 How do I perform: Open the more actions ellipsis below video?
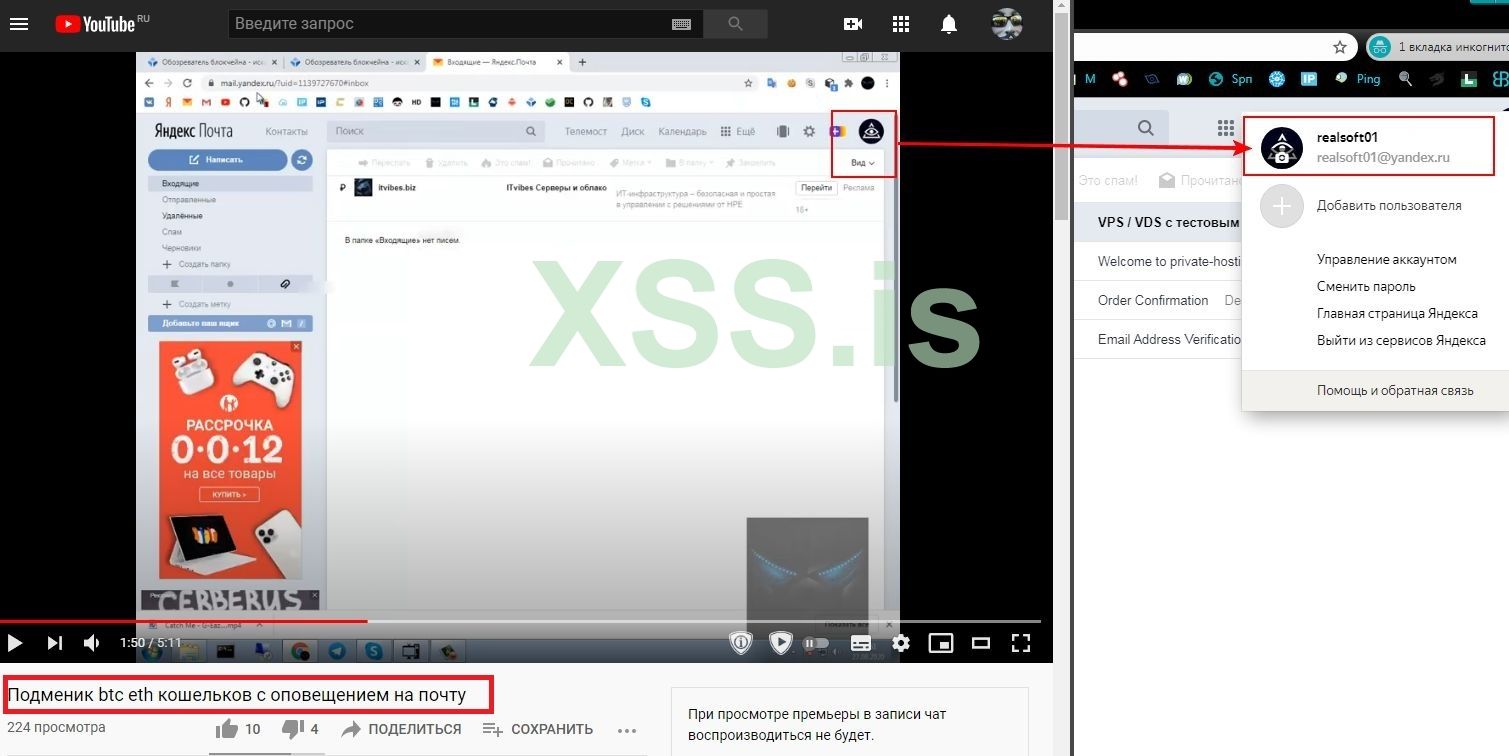tap(627, 730)
